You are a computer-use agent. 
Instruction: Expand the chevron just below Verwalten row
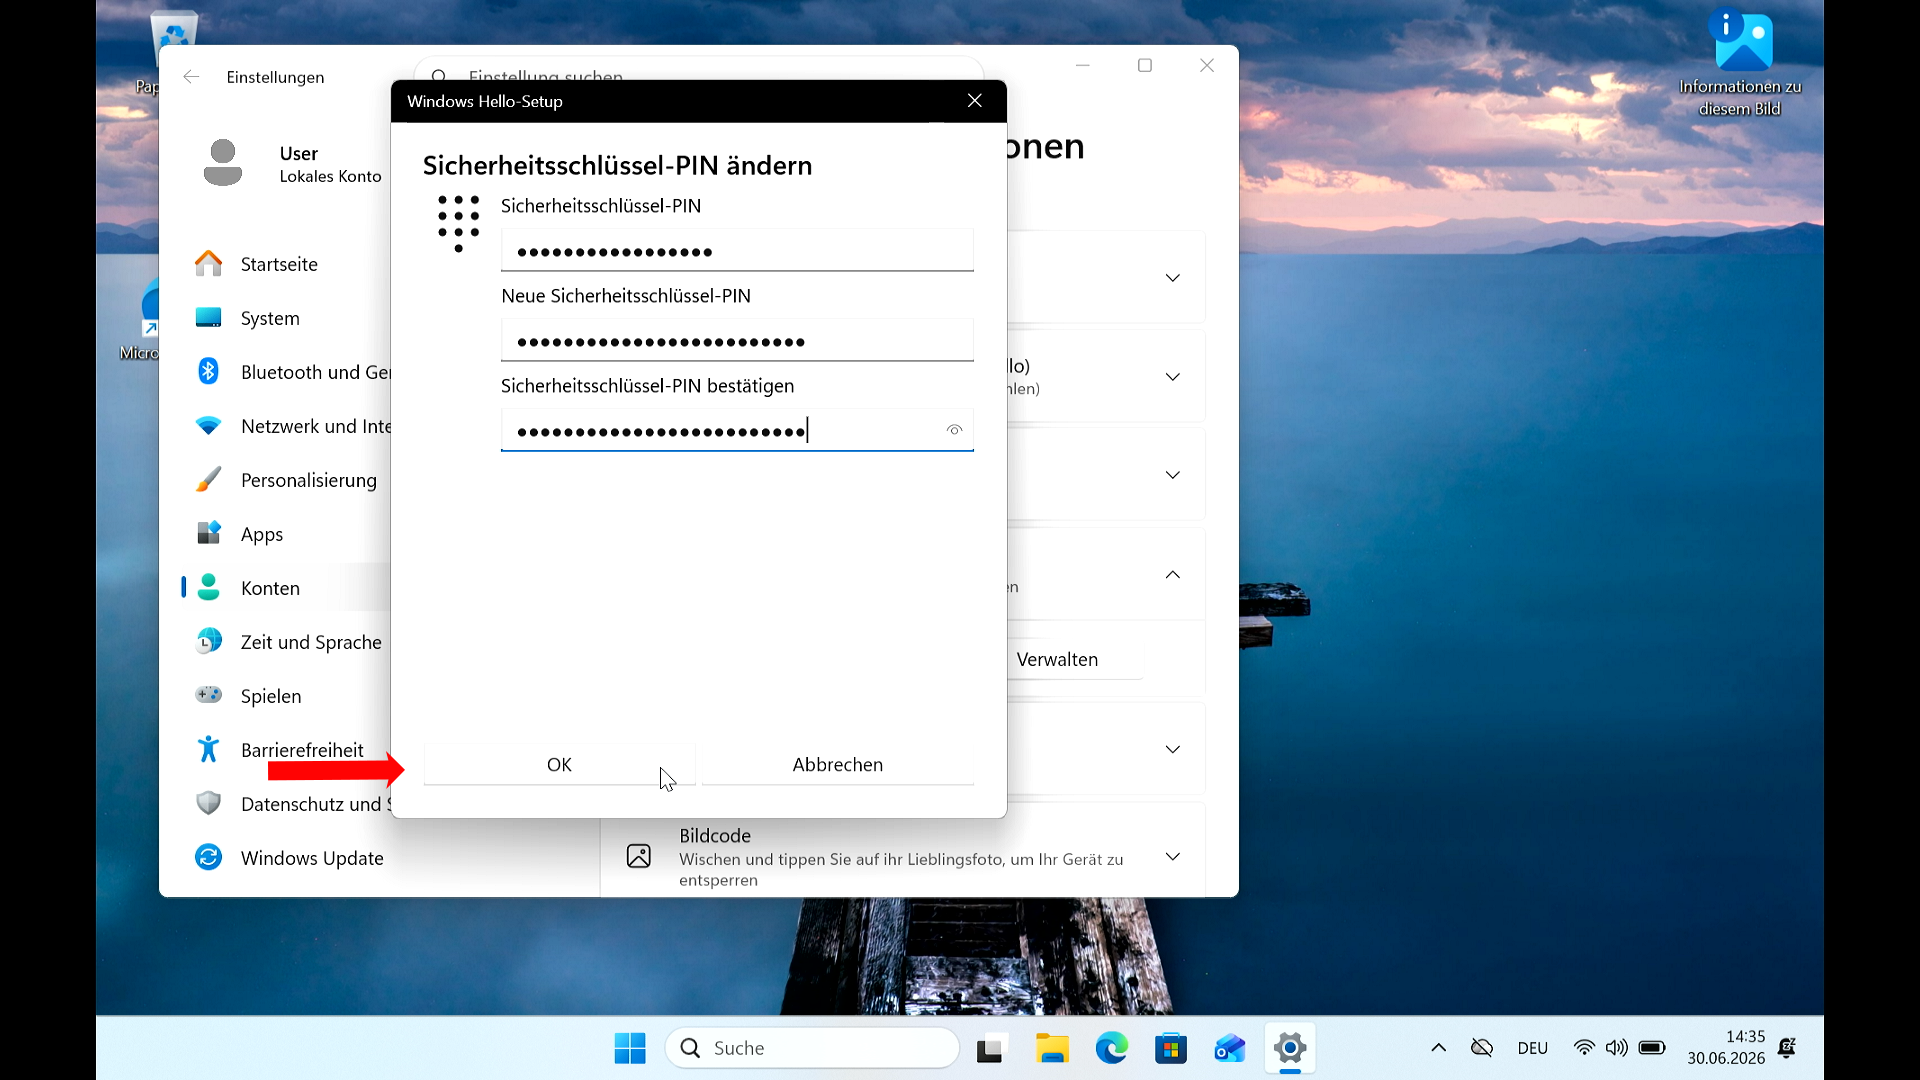[1173, 749]
